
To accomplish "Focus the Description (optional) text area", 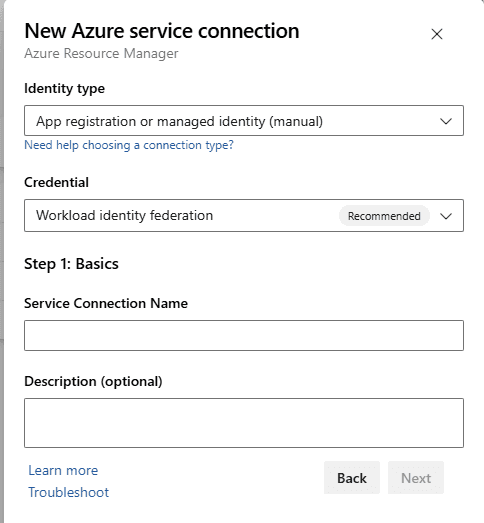I will click(244, 423).
